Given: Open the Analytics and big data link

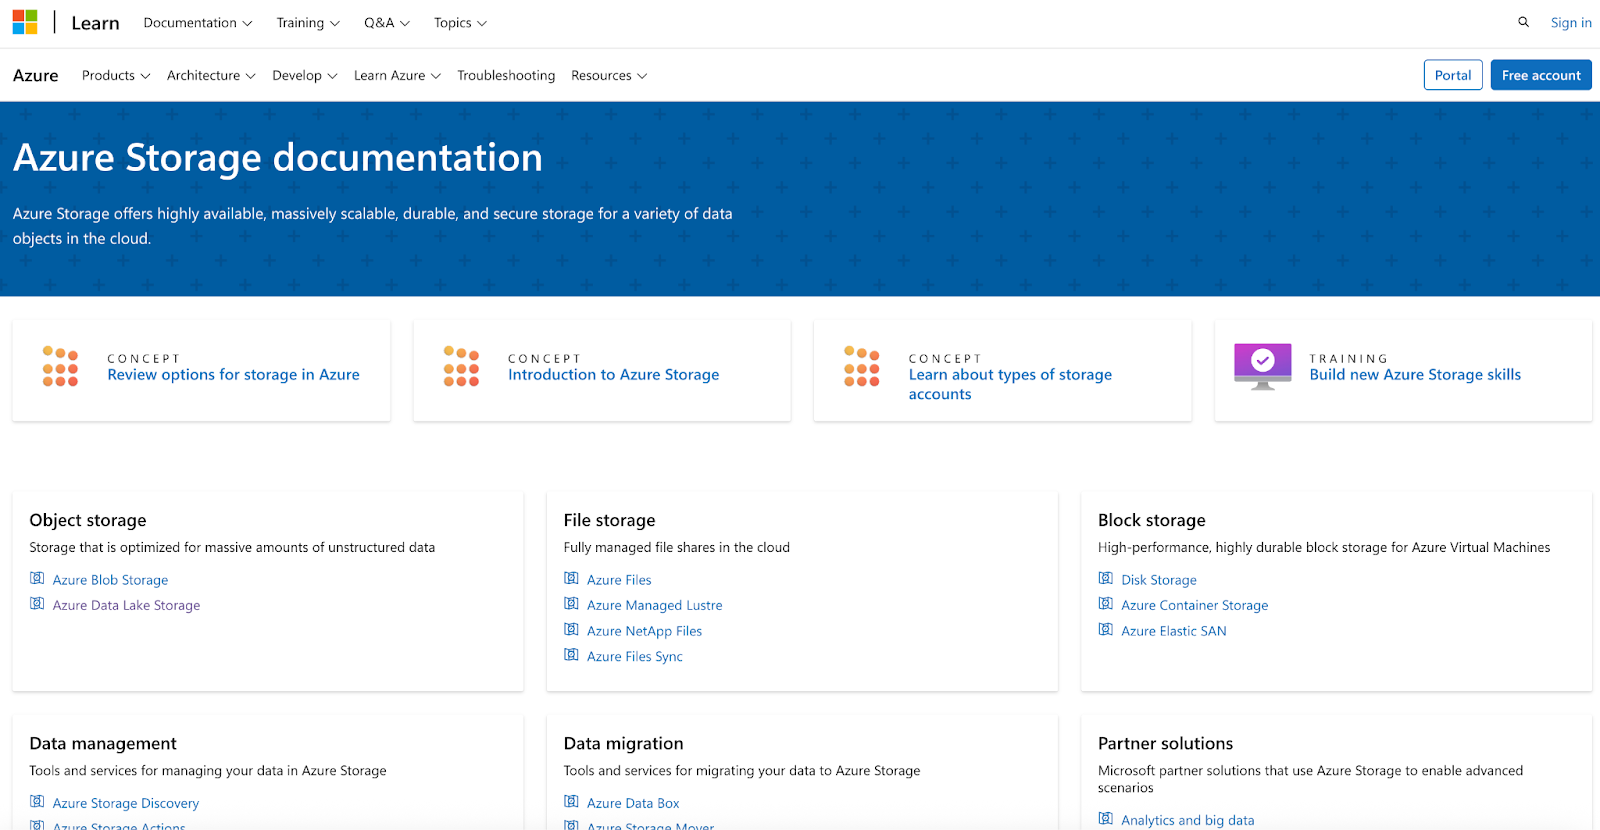Looking at the screenshot, I should [x=1188, y=820].
